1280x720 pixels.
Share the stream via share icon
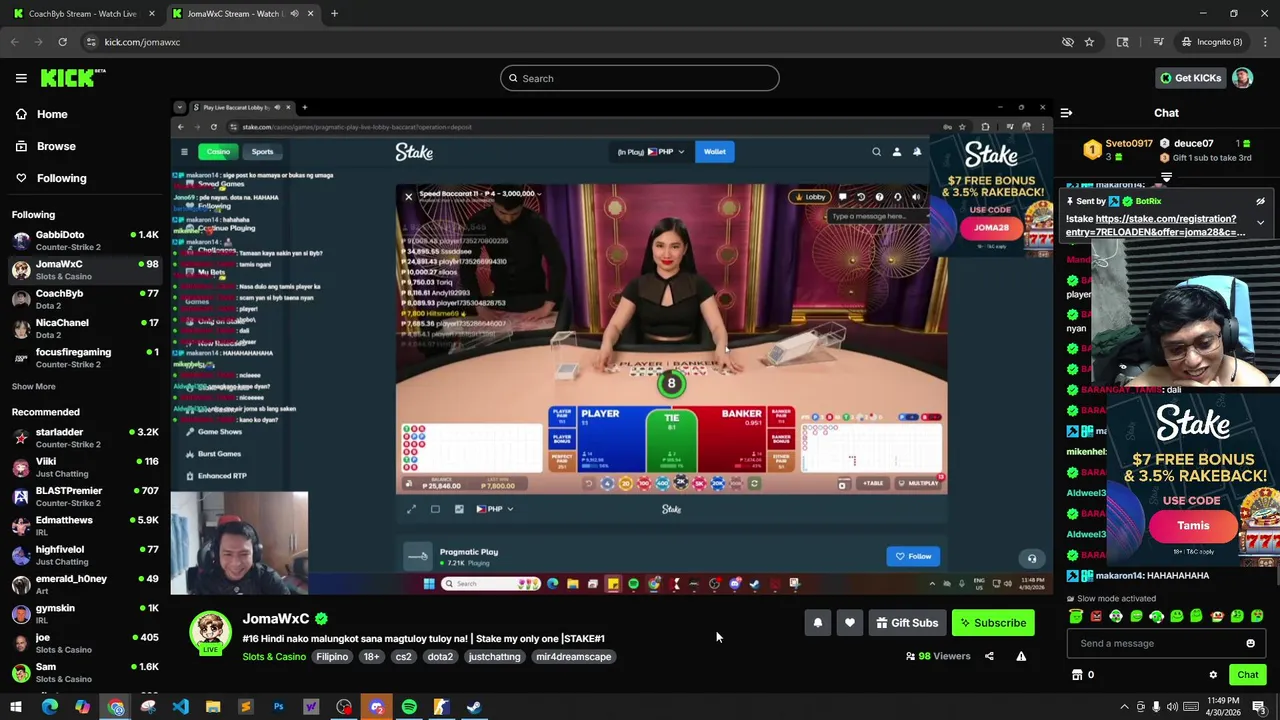click(989, 656)
